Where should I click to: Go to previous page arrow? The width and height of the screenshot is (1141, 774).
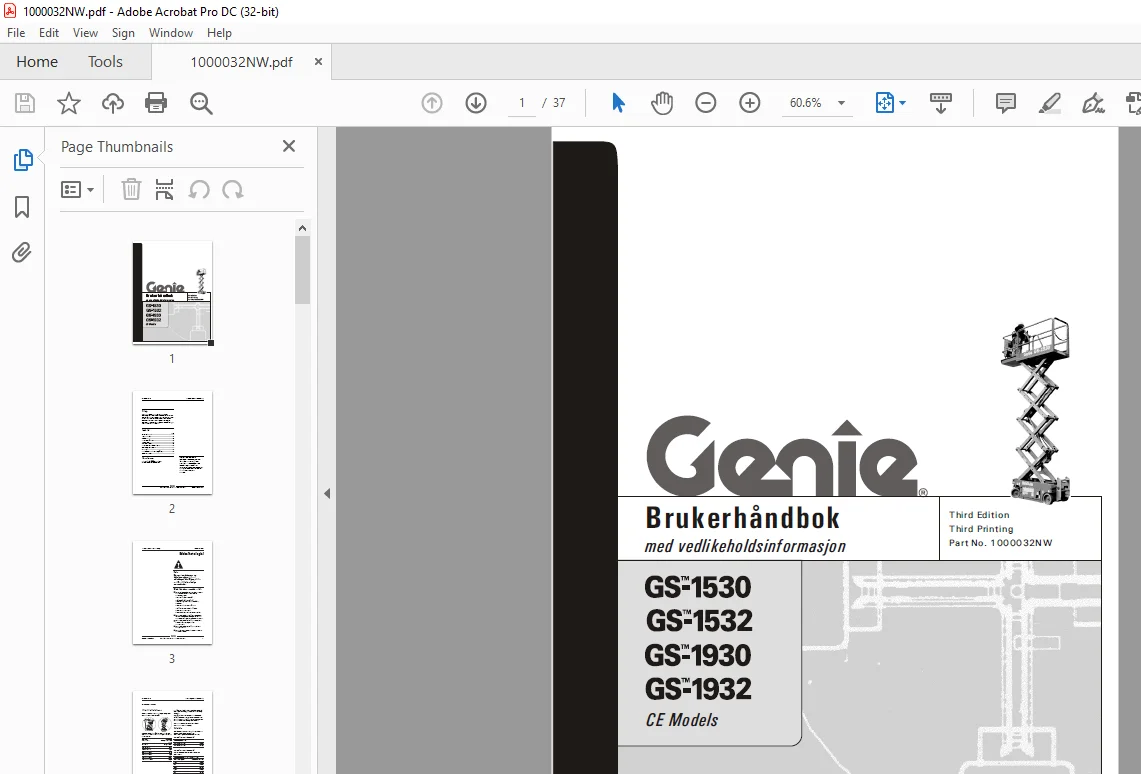[x=432, y=103]
